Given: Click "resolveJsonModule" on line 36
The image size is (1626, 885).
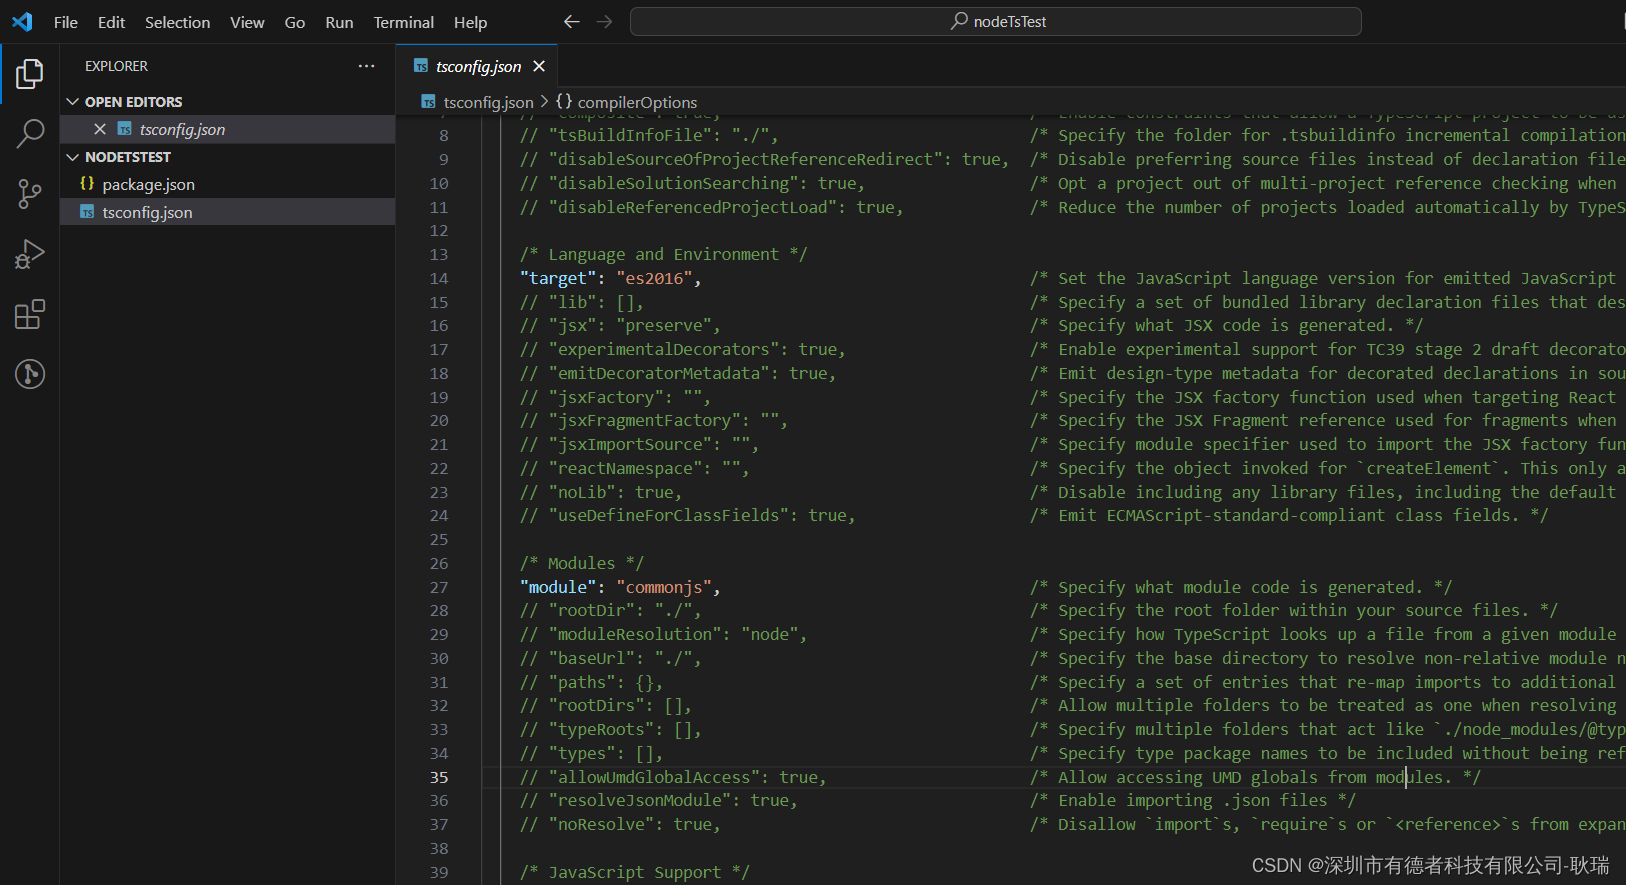Looking at the screenshot, I should 640,800.
